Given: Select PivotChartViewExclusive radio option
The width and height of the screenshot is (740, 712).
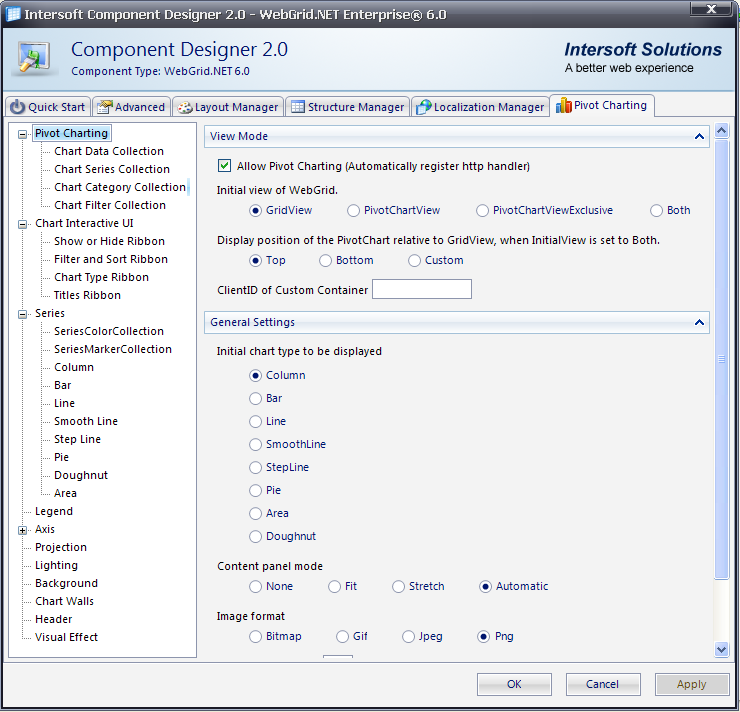Looking at the screenshot, I should (x=482, y=210).
